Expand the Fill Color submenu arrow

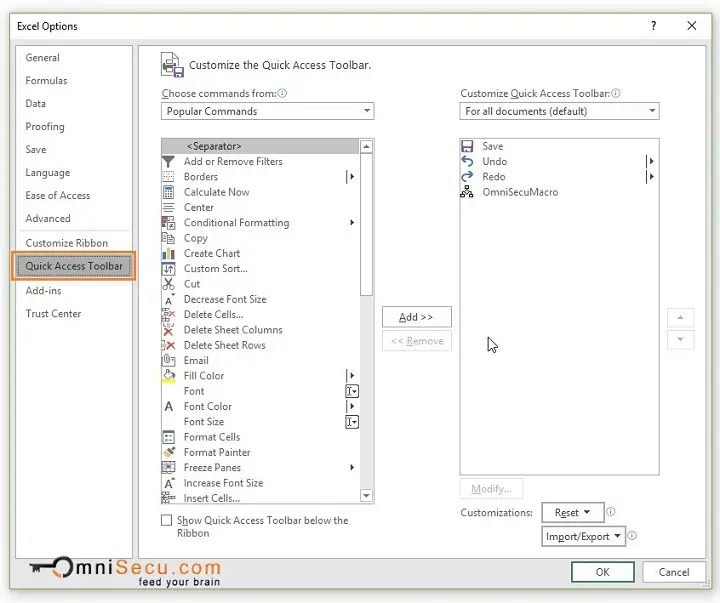click(351, 376)
